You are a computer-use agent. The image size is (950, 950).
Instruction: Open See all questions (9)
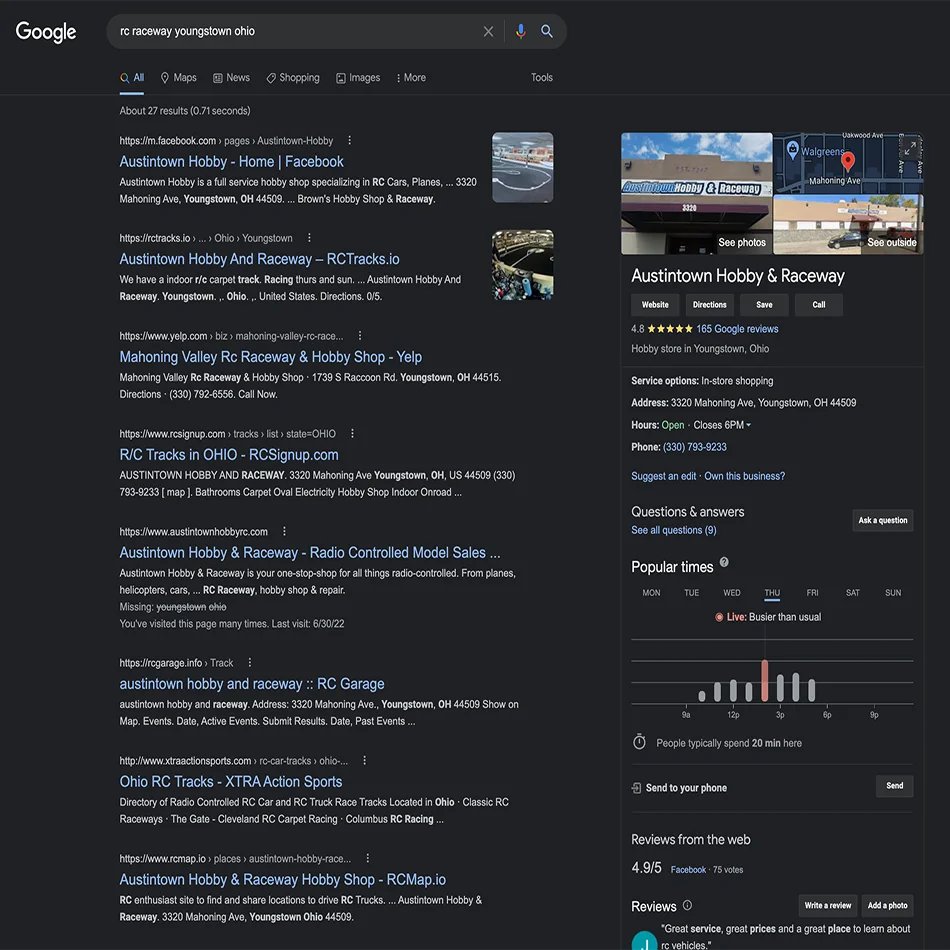(674, 530)
